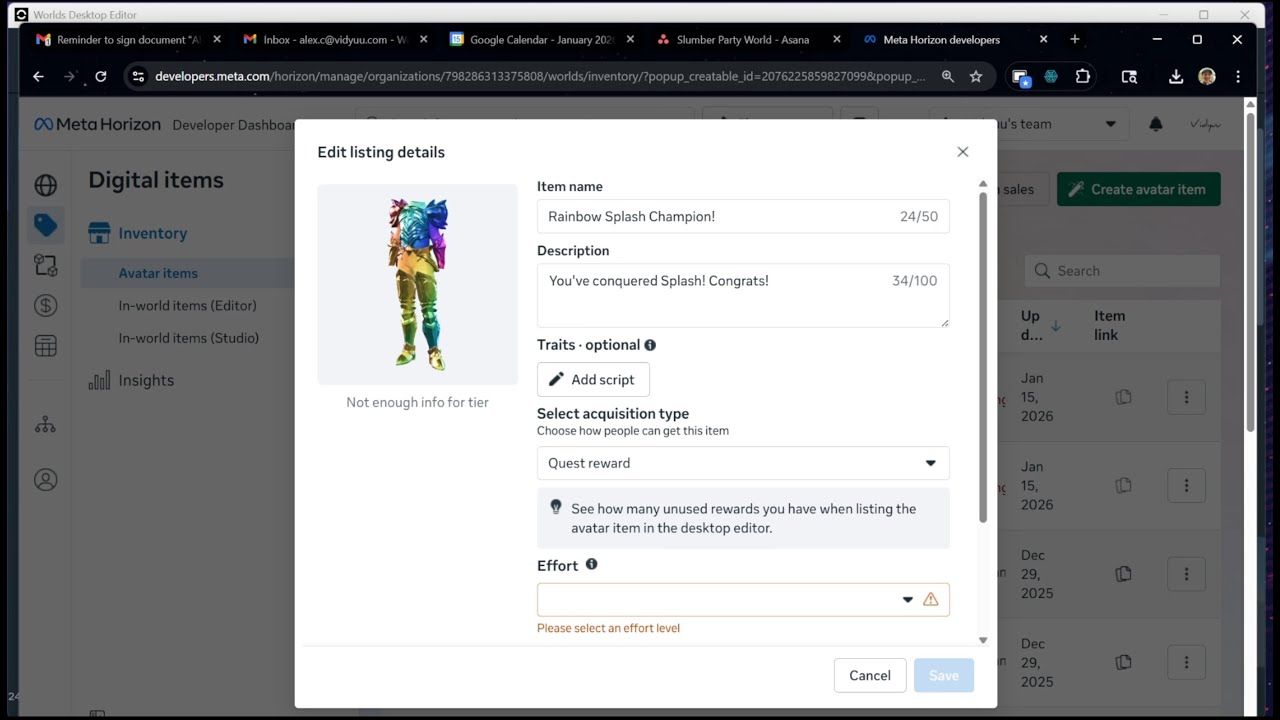
Task: Copy item link in Dec 29 first row
Action: tap(1123, 574)
